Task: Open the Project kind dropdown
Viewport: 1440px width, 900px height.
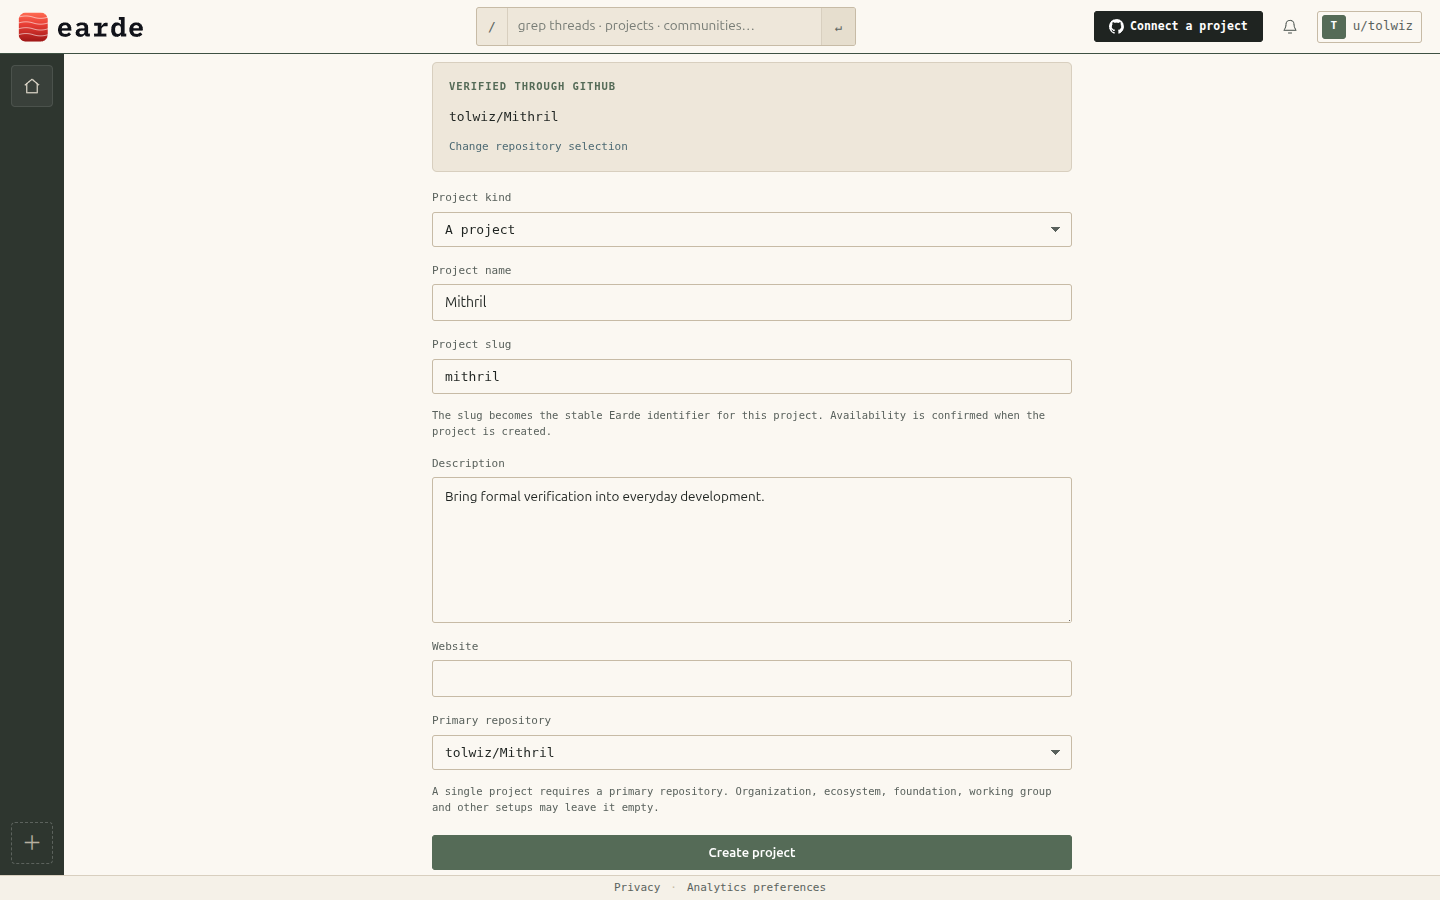Action: [x=752, y=230]
